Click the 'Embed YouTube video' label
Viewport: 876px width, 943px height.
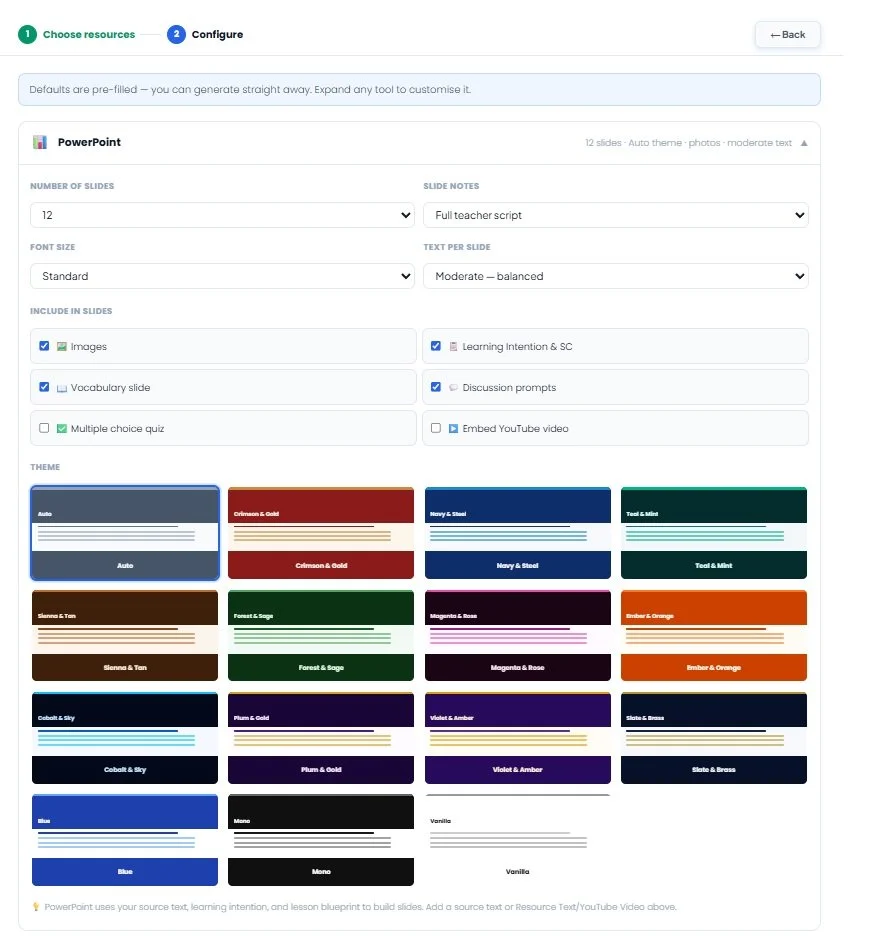(x=515, y=429)
